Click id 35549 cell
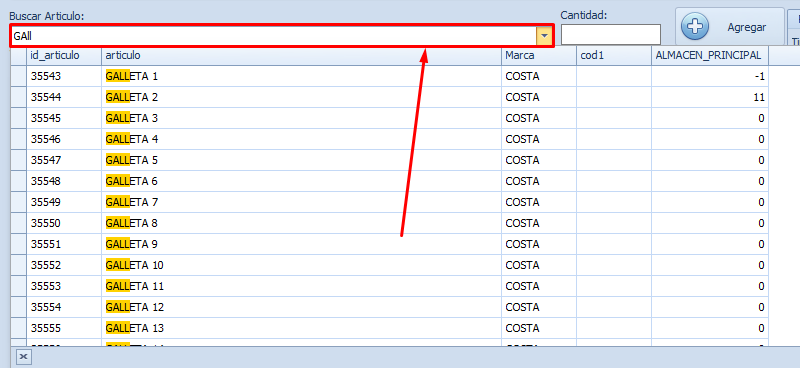 64,202
